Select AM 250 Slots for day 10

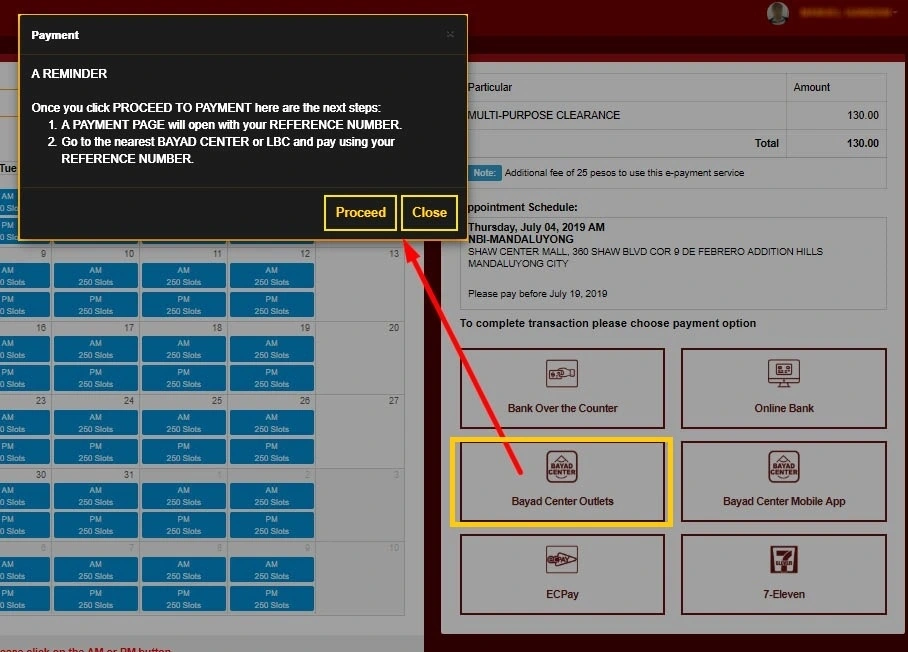96,276
